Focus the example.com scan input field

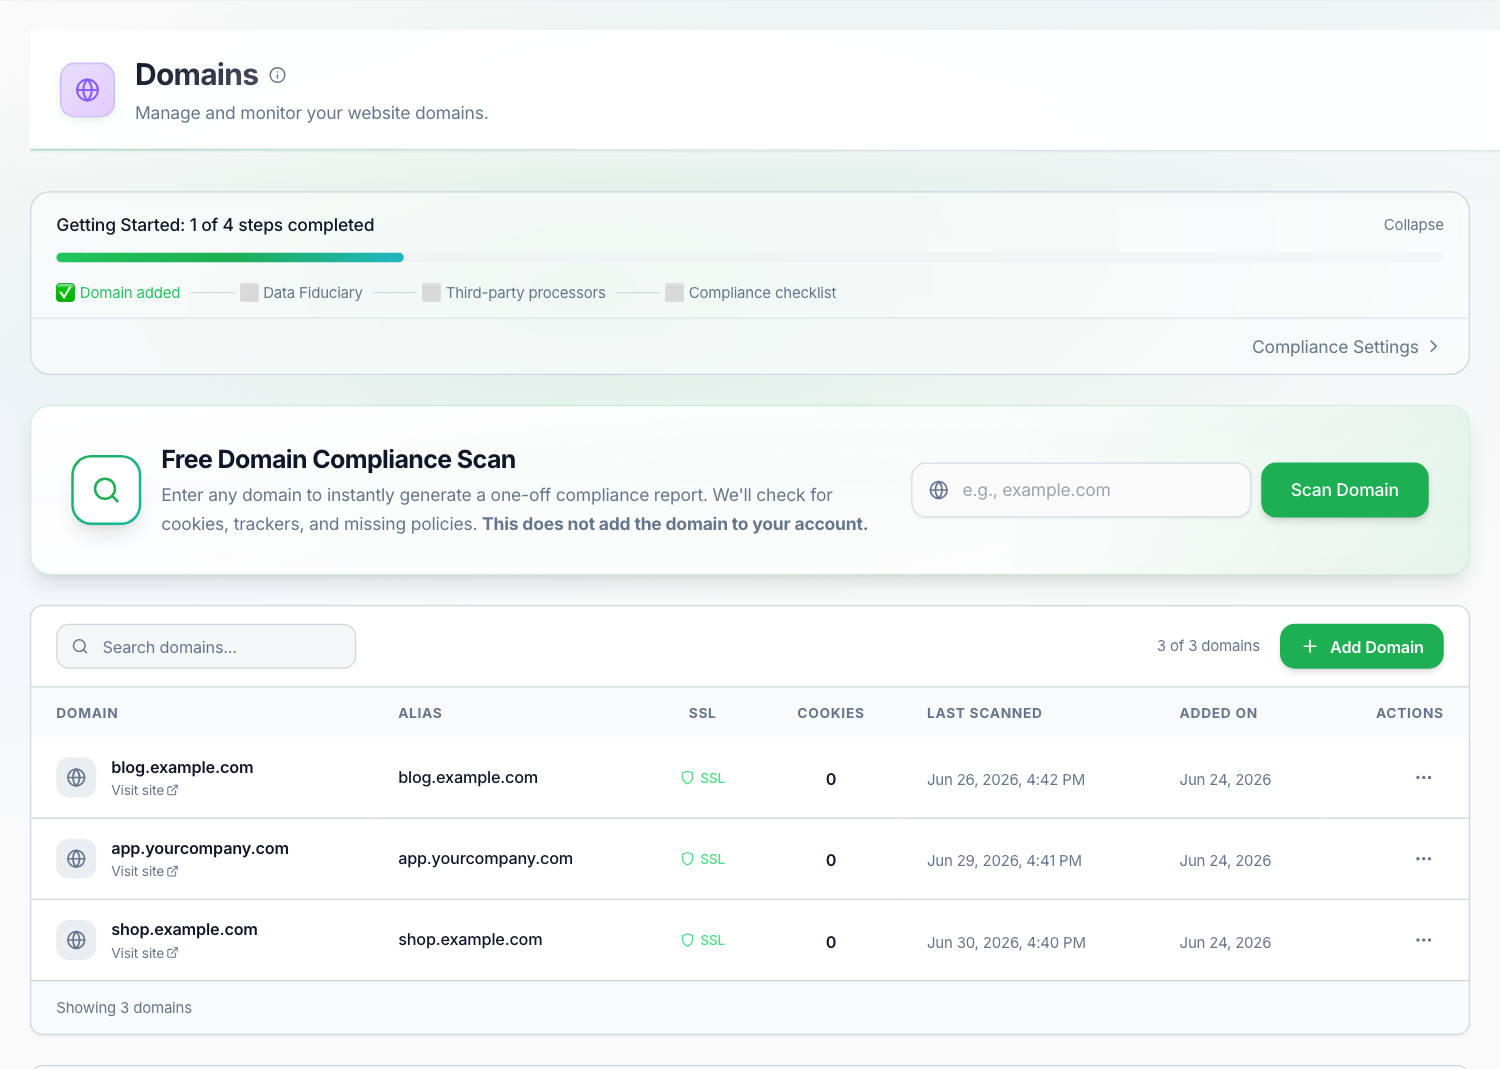[x=1081, y=490]
